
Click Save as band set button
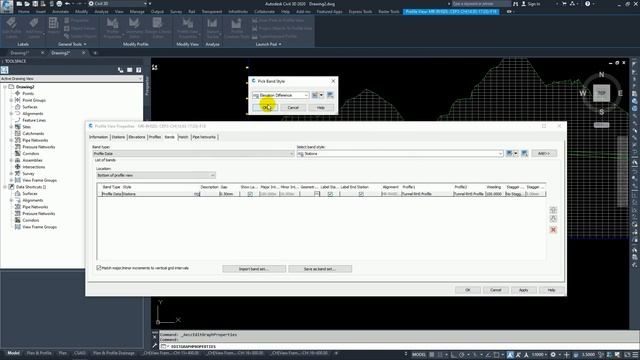tap(320, 269)
